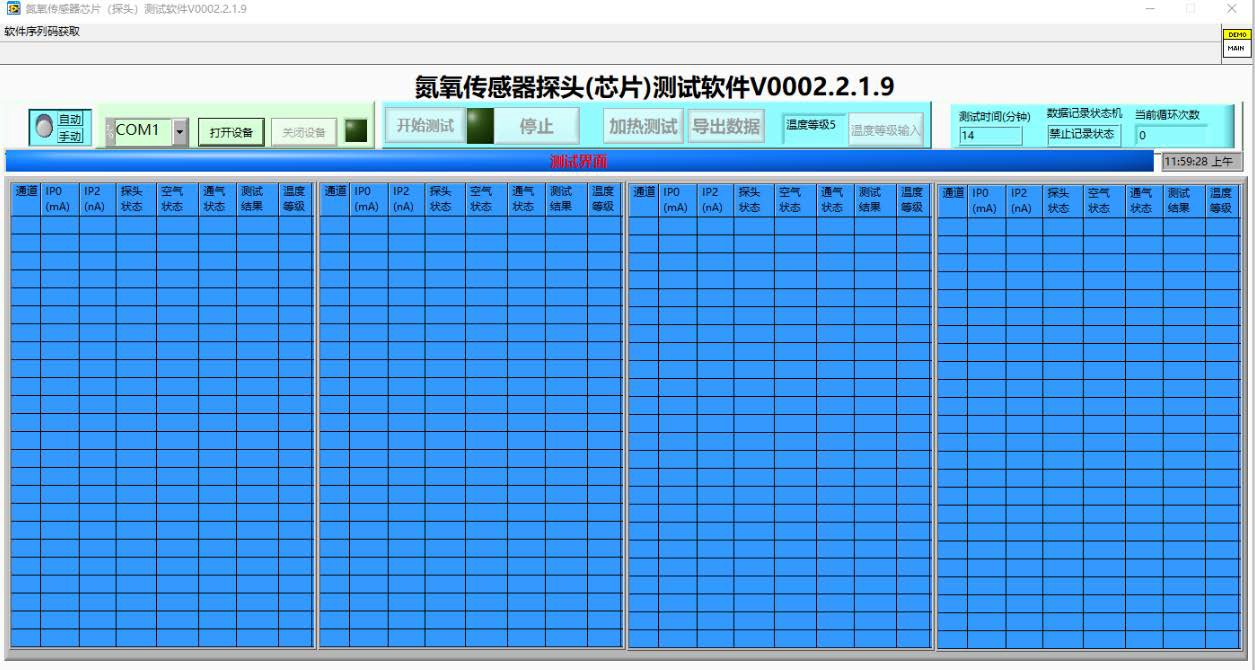Click the DEMO MAIN icon
The height and width of the screenshot is (670, 1255).
tap(1237, 43)
